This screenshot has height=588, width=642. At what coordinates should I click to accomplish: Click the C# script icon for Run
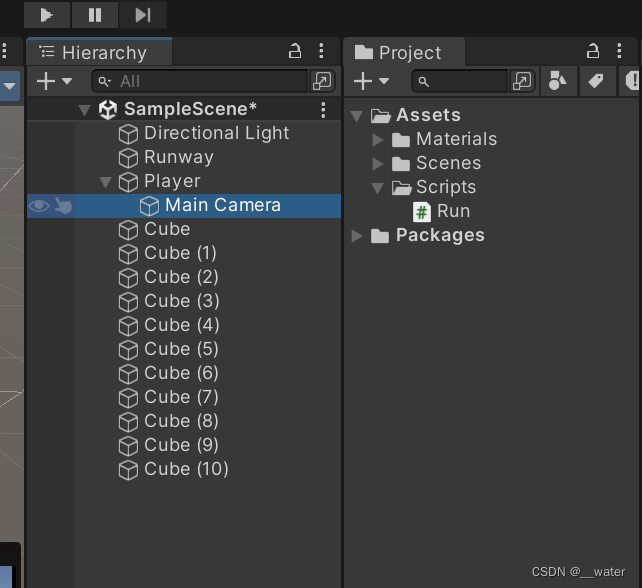422,212
